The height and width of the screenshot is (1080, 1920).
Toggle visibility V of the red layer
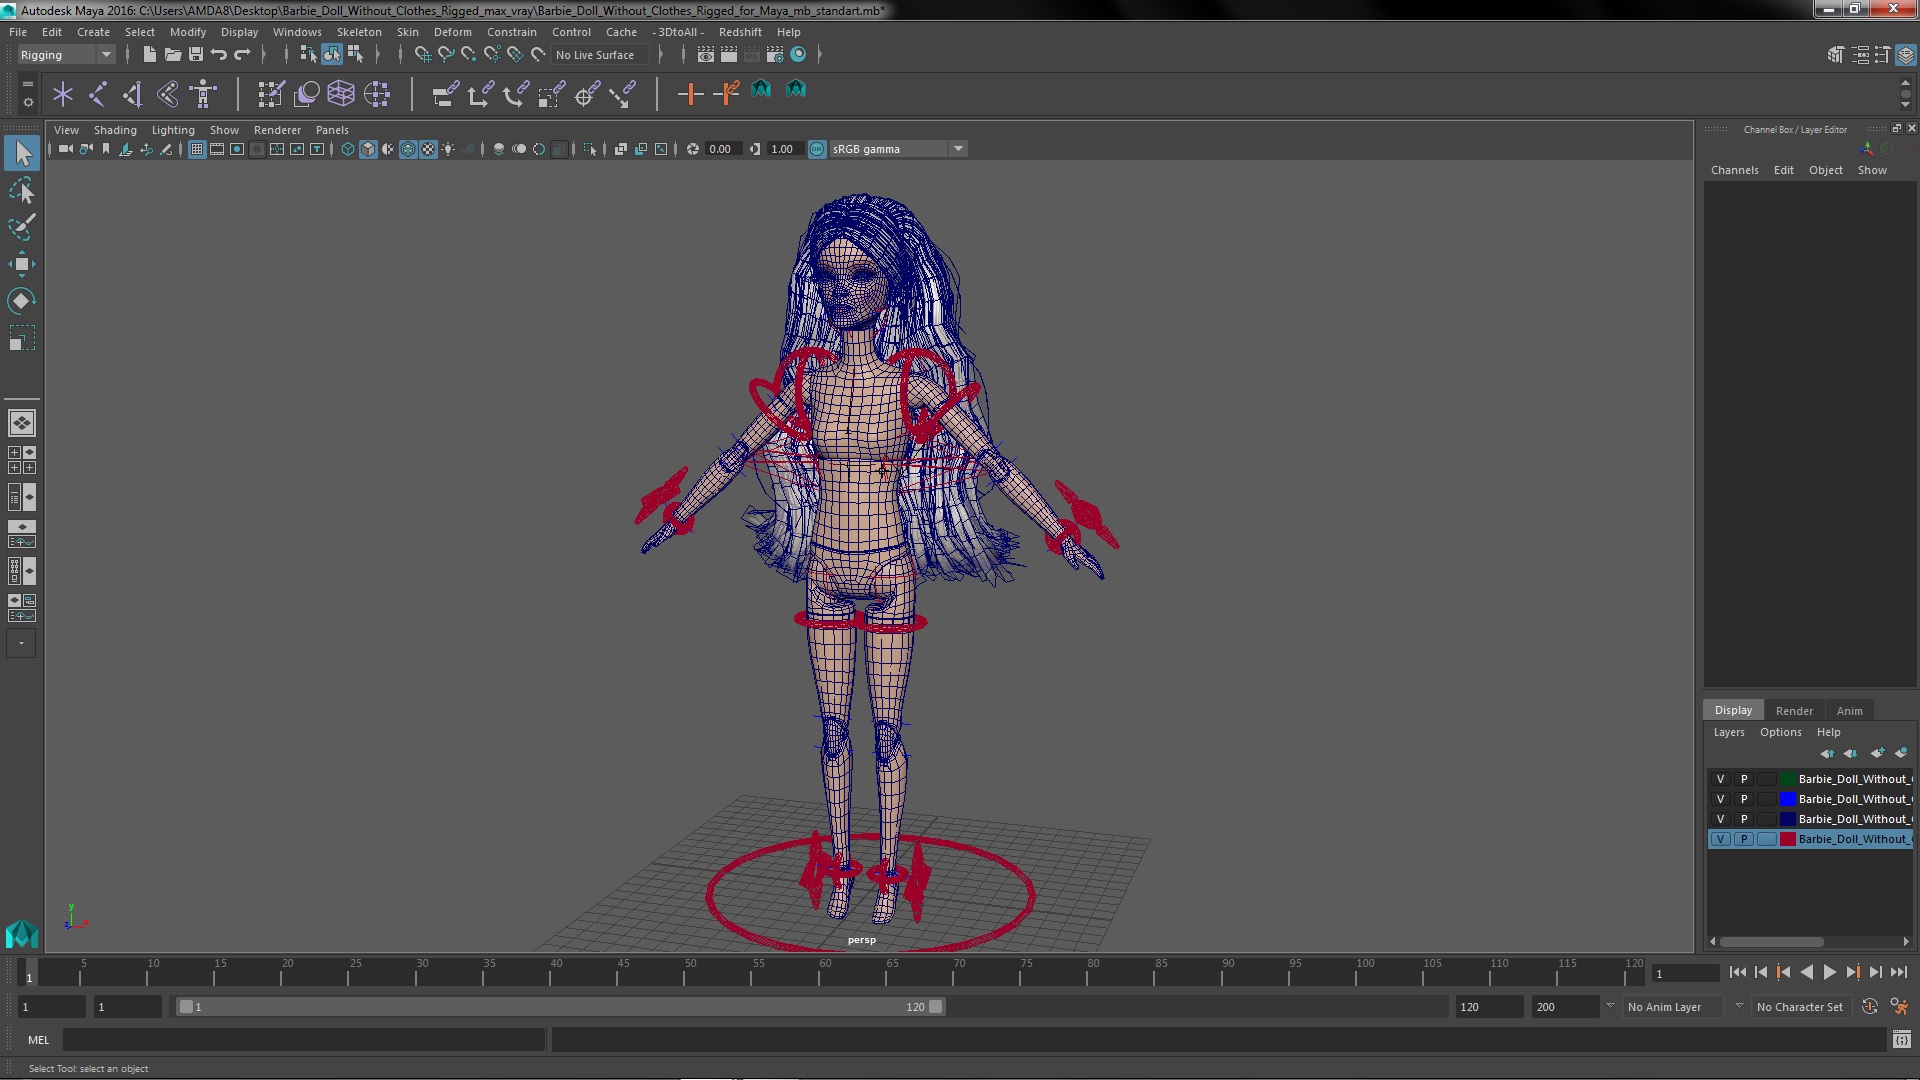1720,839
